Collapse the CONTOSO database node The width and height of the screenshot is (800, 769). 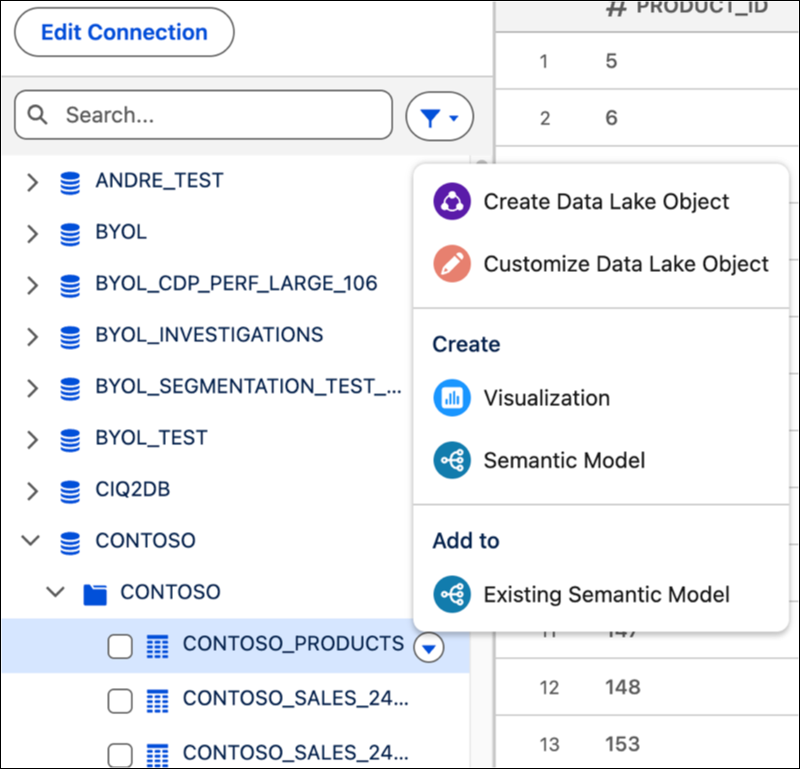(31, 540)
